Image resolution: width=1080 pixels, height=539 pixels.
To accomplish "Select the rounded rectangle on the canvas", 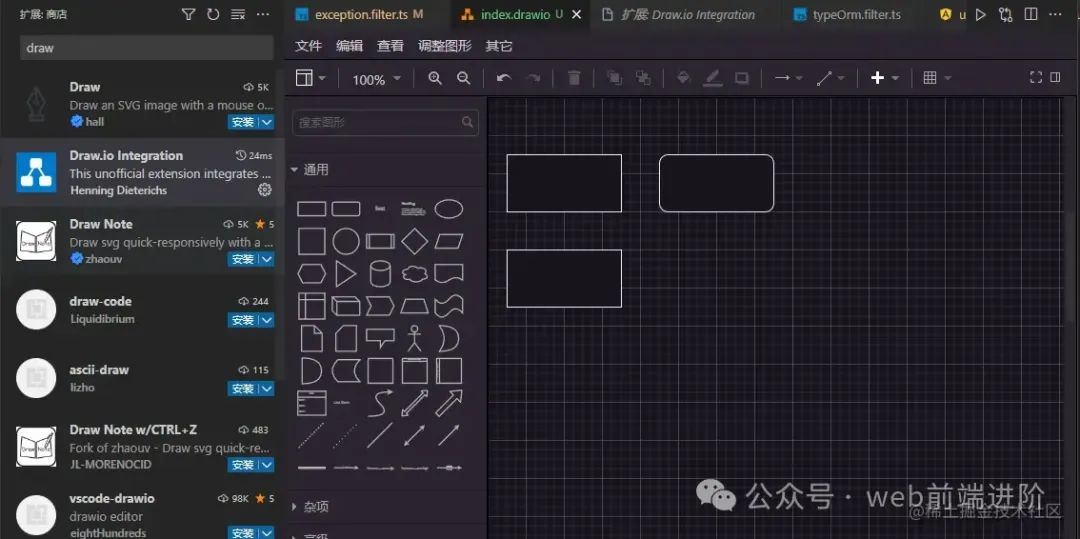I will (x=716, y=183).
